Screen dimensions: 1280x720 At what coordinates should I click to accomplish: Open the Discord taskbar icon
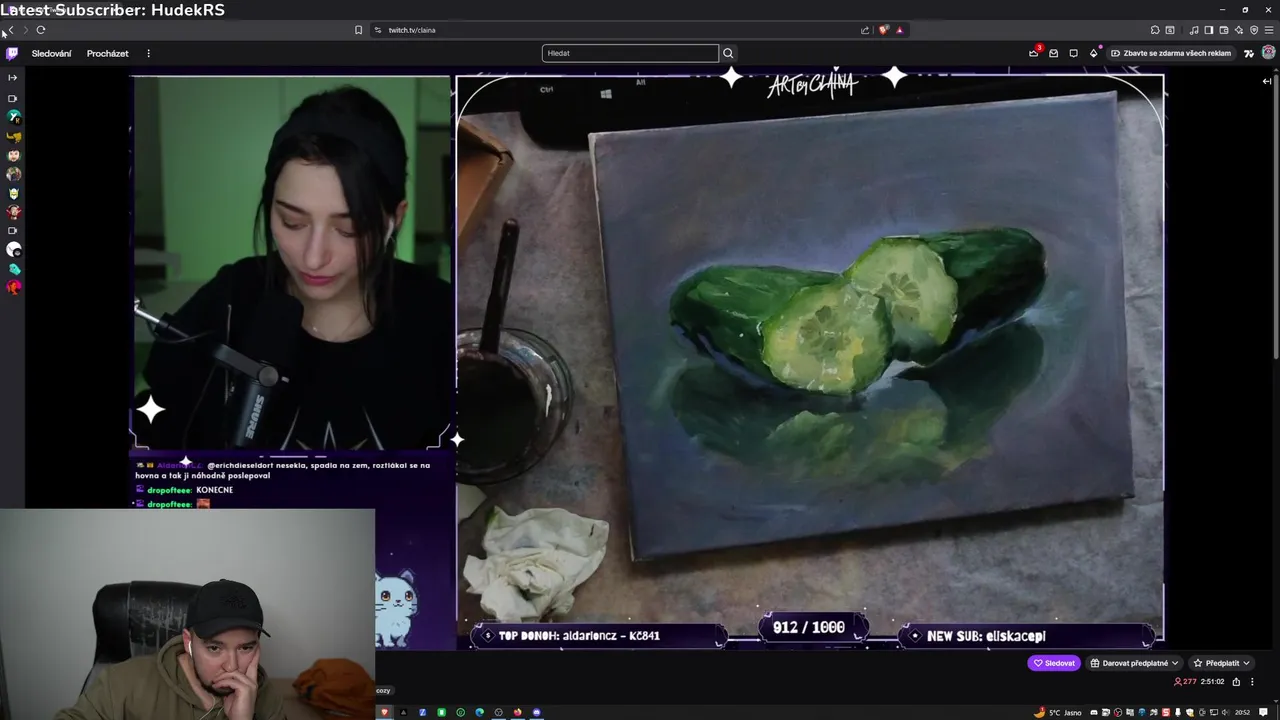point(537,712)
